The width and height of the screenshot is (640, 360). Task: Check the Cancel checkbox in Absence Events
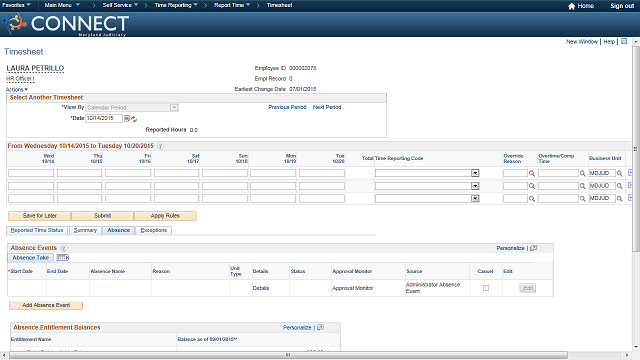coord(486,288)
